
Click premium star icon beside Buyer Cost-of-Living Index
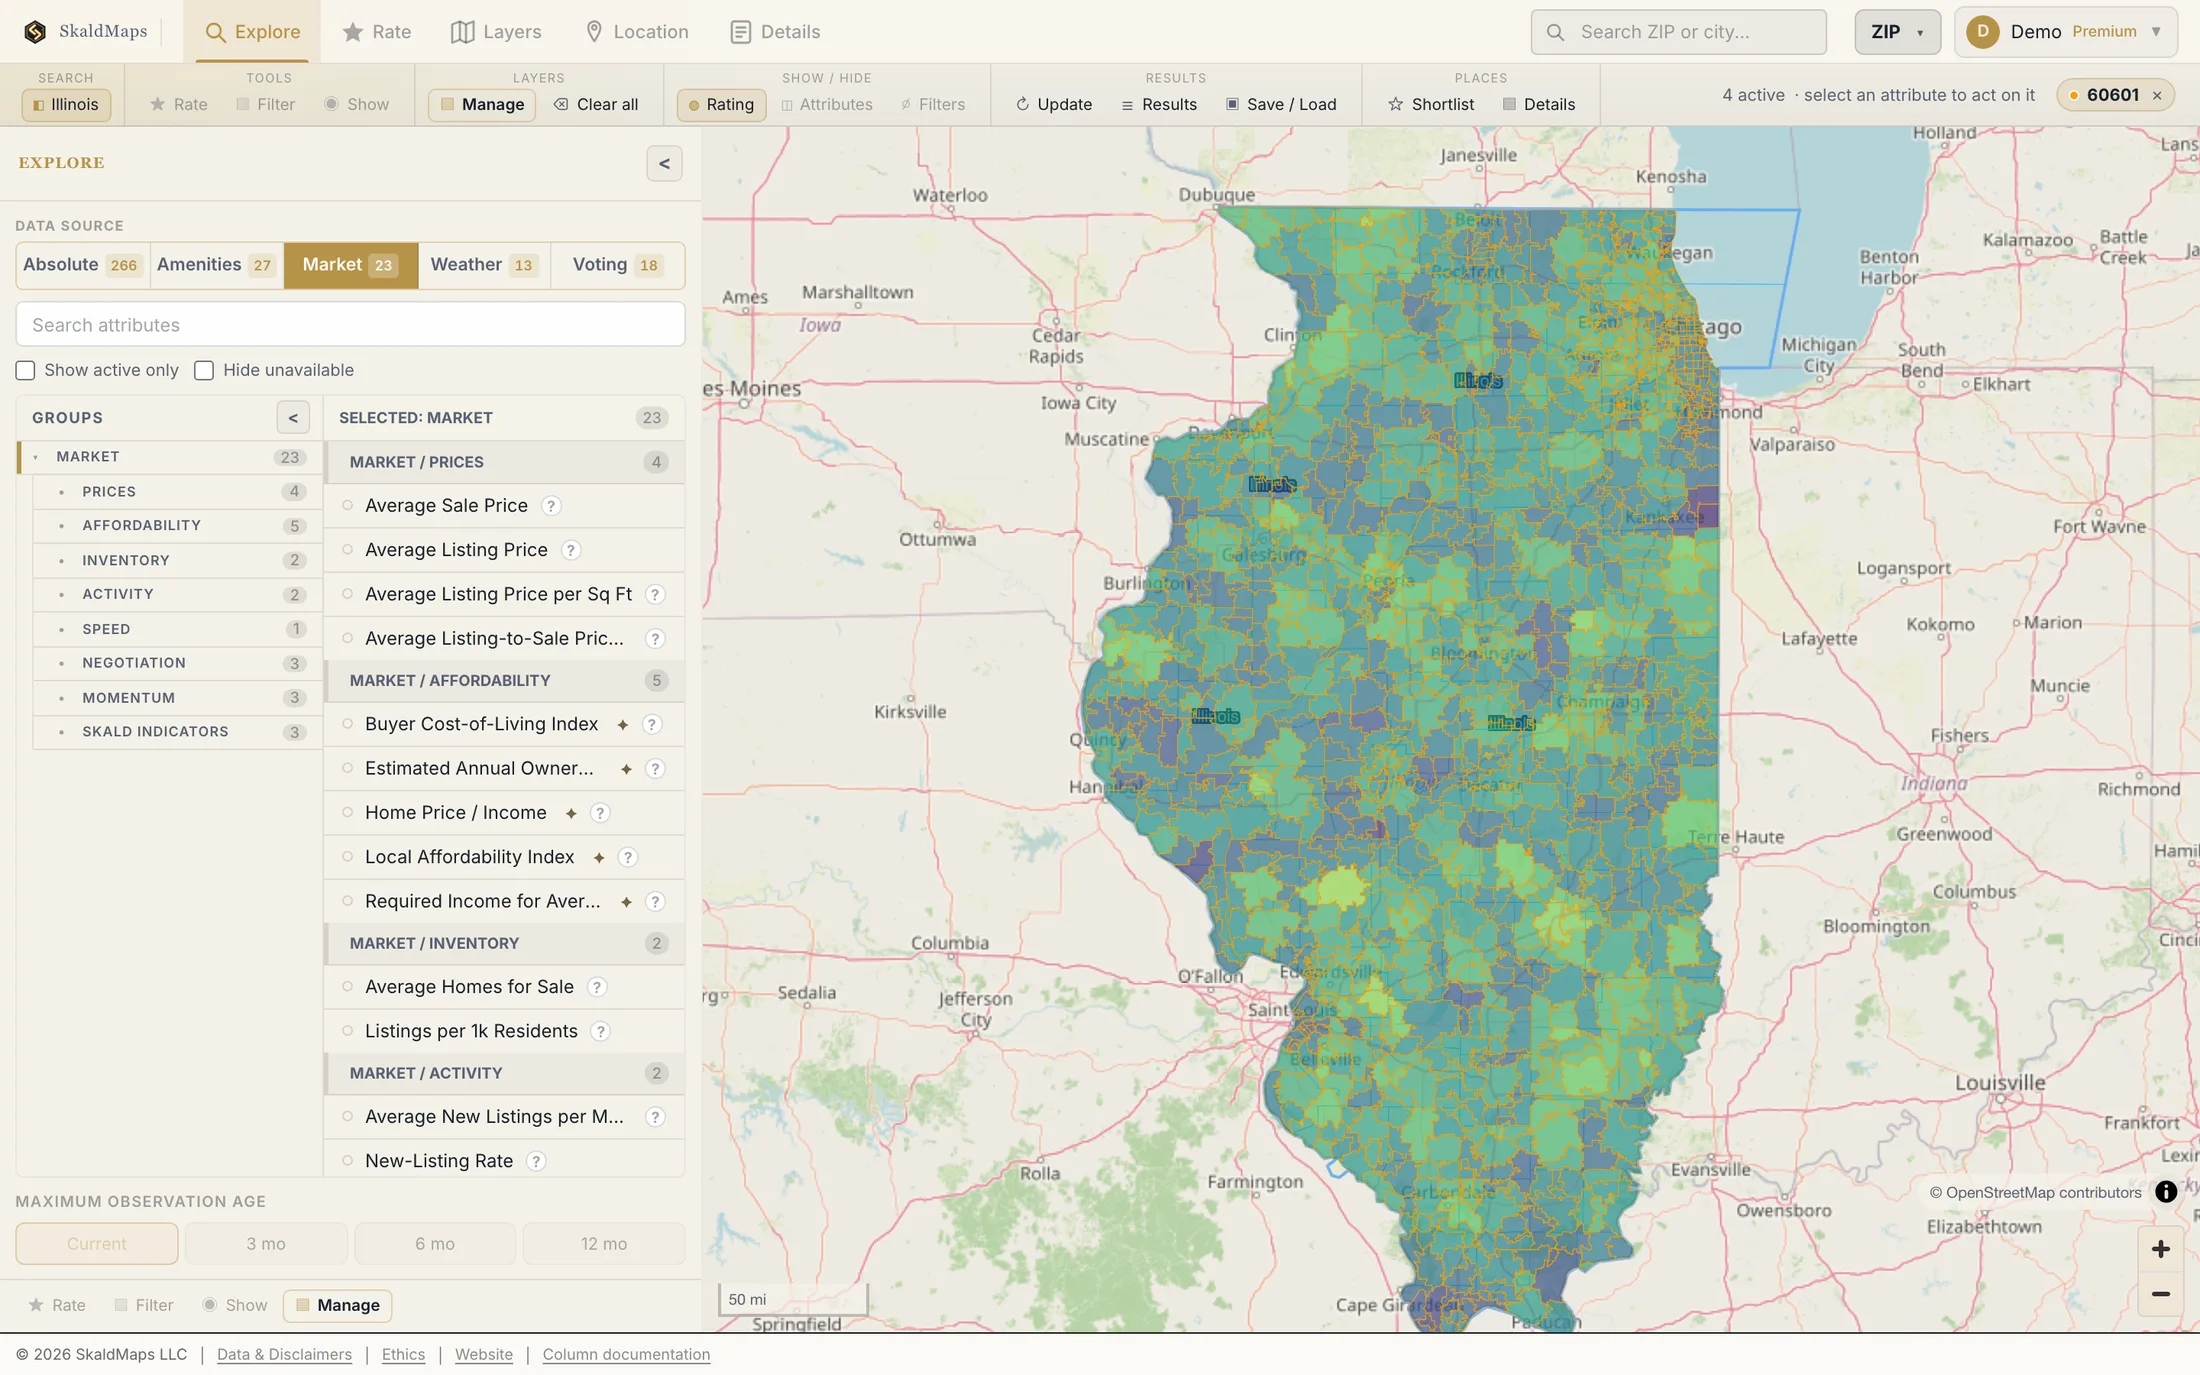tap(622, 724)
